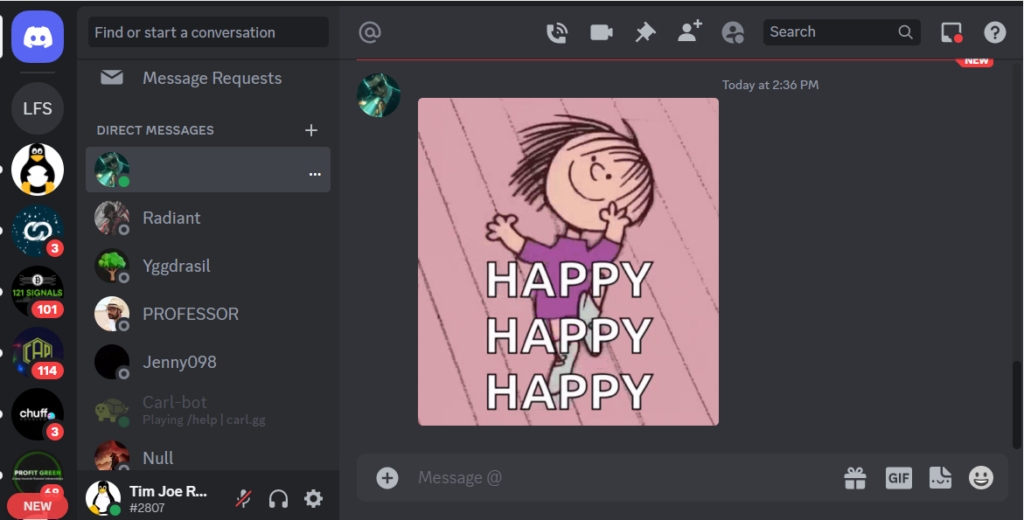Open the Profit Green server

click(x=37, y=472)
